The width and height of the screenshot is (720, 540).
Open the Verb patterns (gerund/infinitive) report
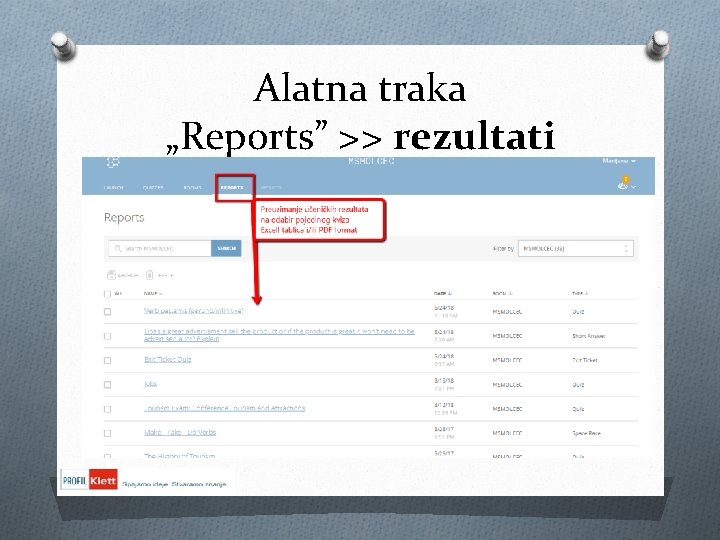193,311
